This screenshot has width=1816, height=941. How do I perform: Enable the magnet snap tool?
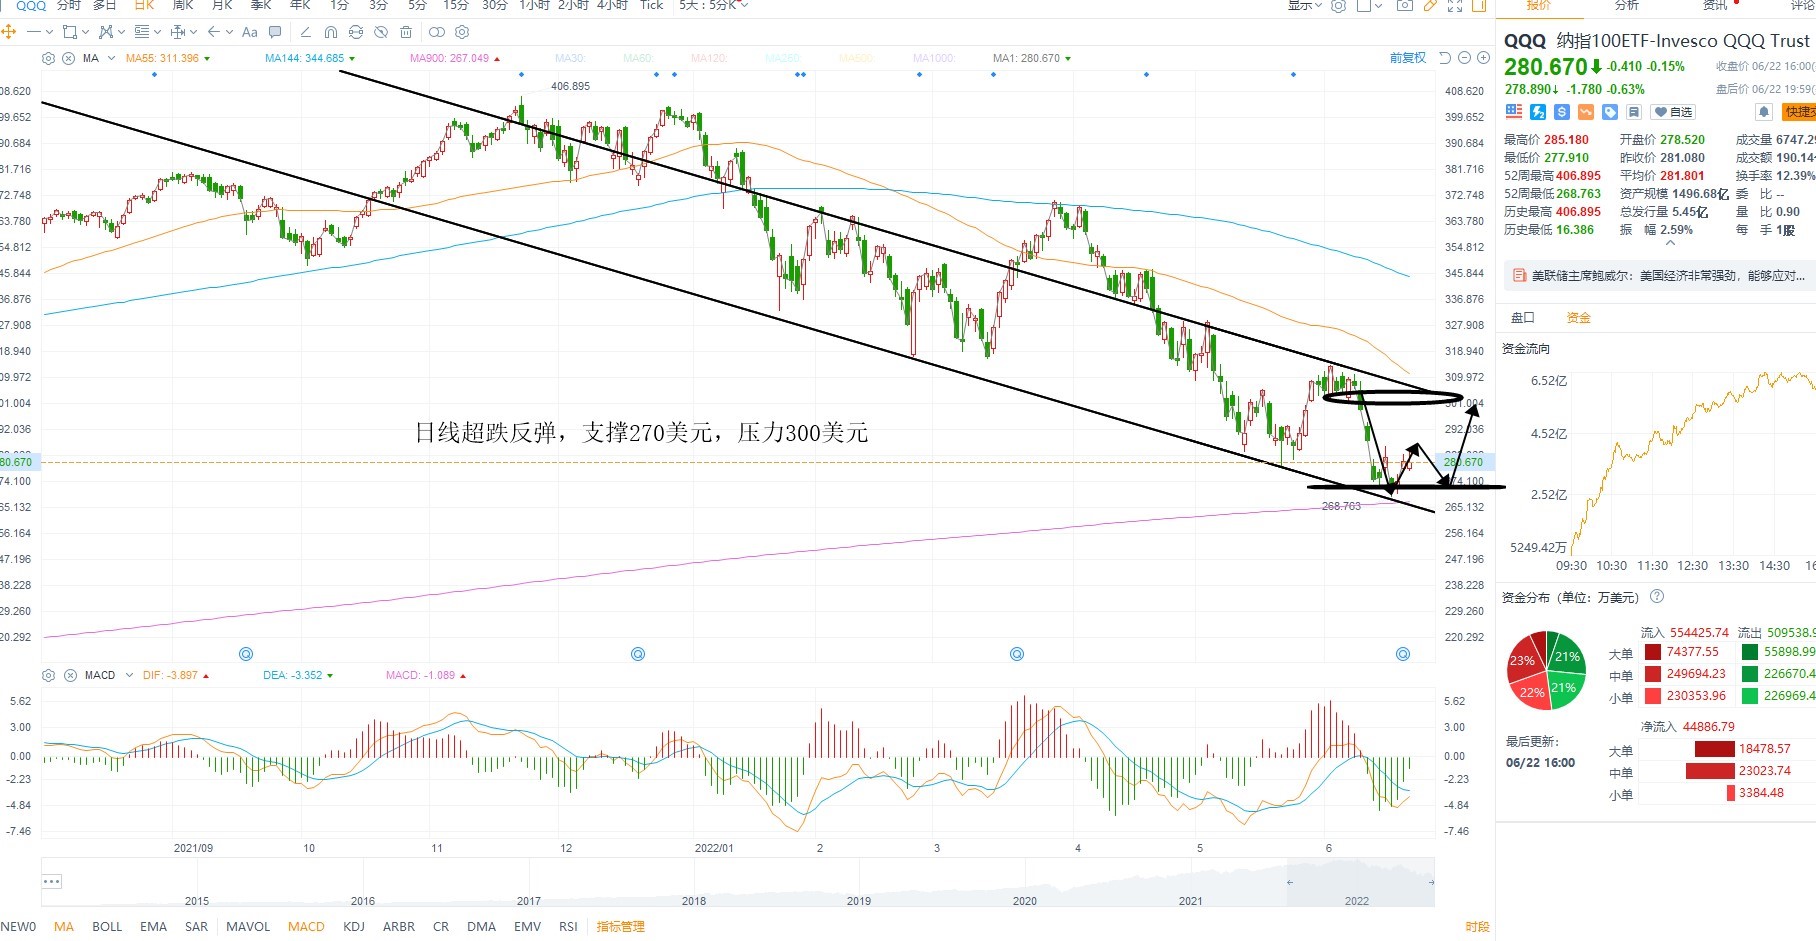coord(331,32)
